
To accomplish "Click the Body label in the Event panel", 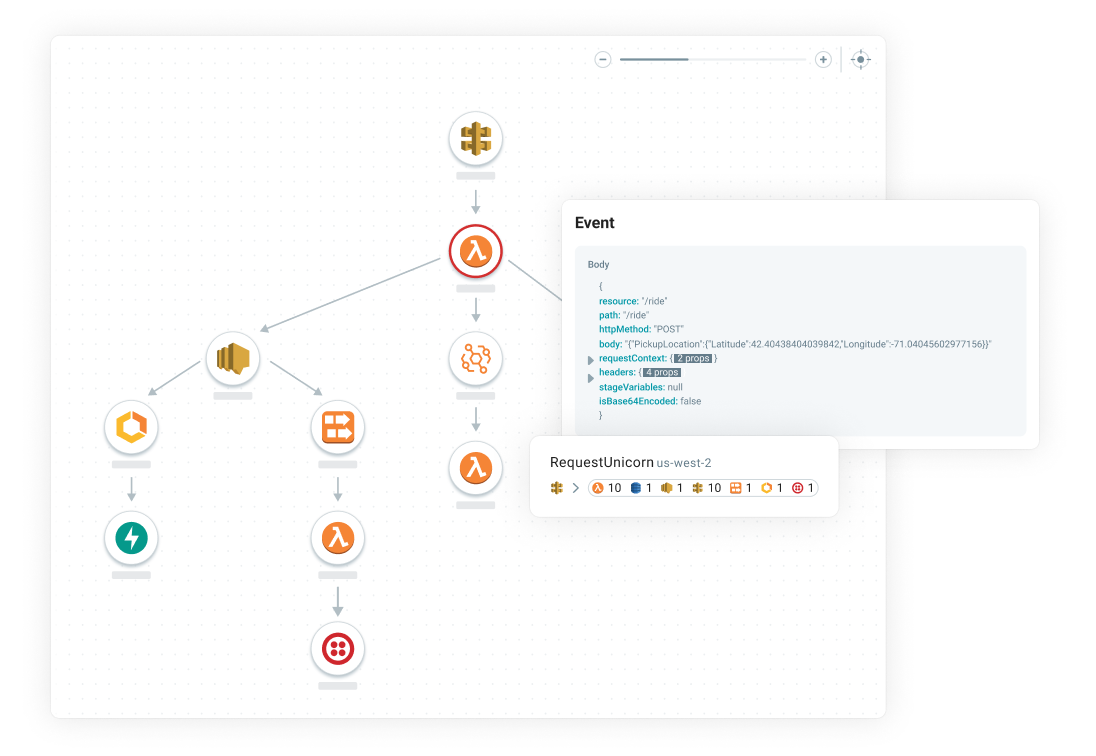I will pos(598,264).
